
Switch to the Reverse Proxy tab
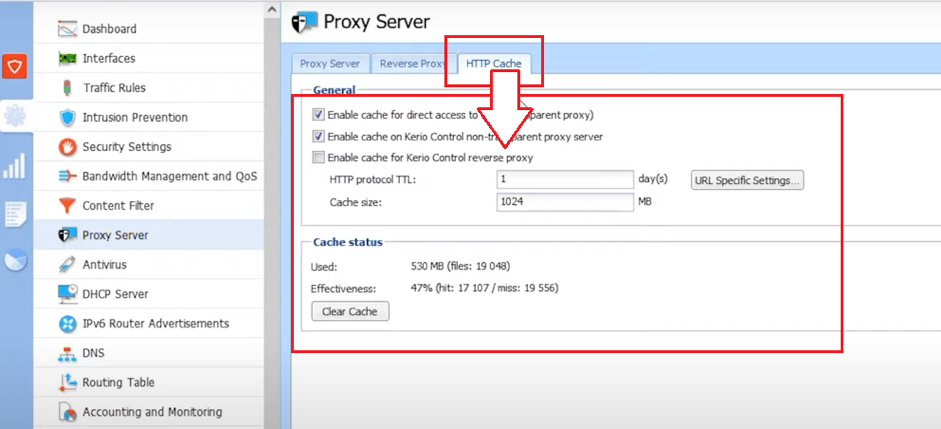[x=413, y=64]
